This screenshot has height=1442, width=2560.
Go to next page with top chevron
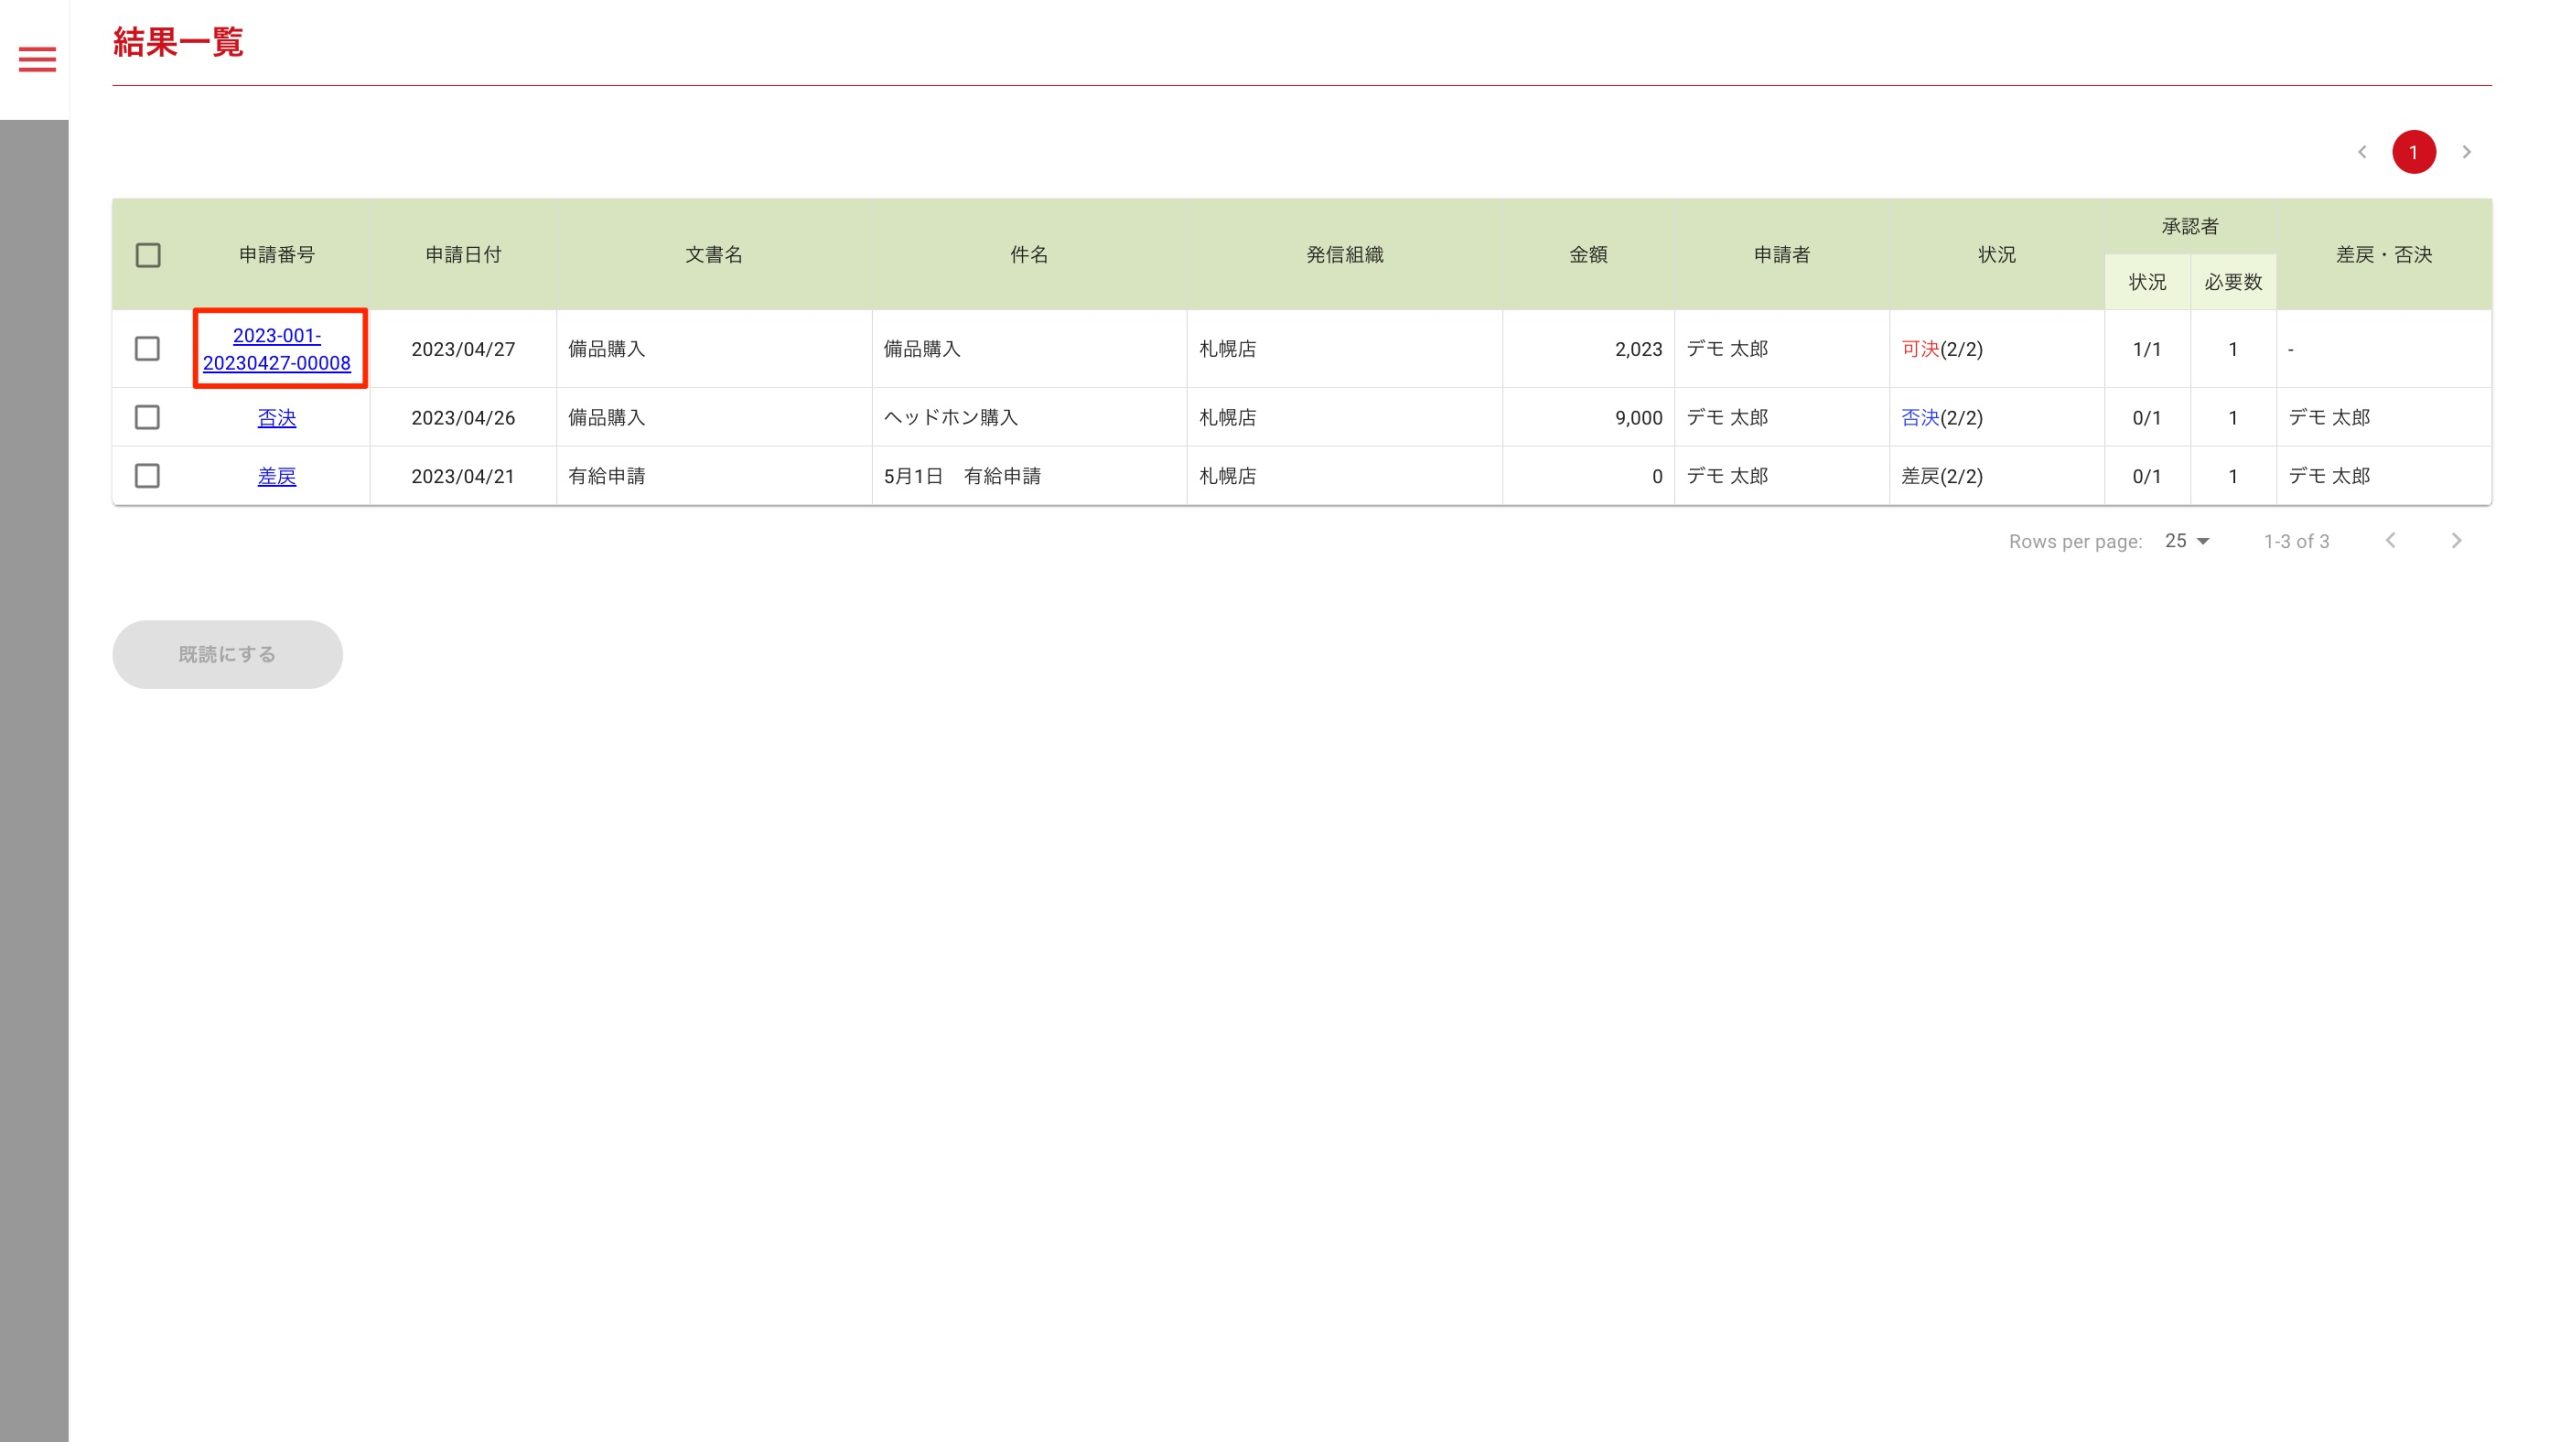click(x=2466, y=152)
